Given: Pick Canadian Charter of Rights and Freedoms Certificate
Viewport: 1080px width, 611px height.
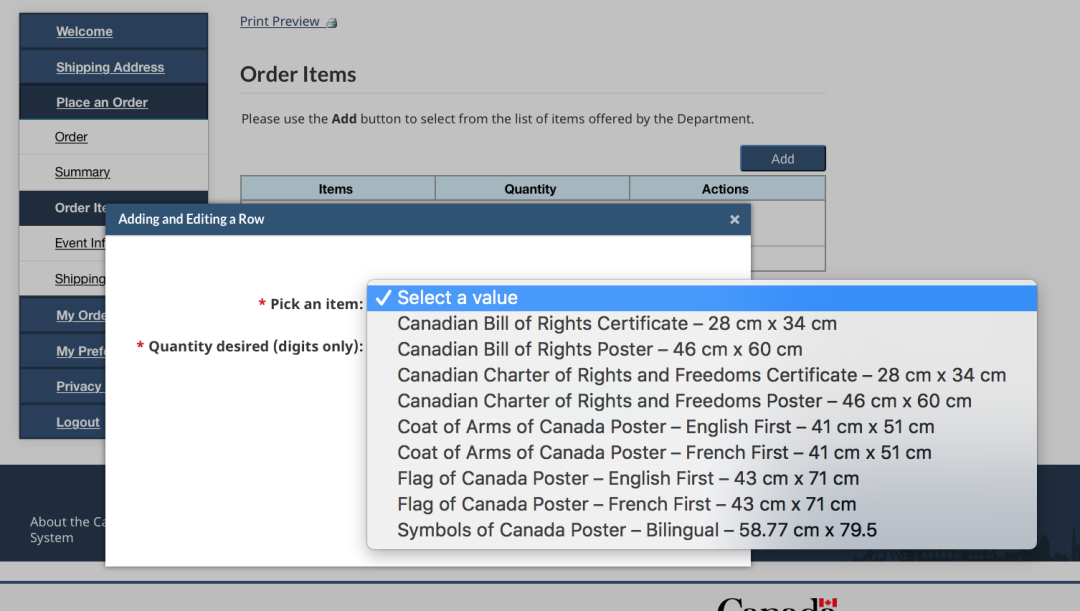Looking at the screenshot, I should pyautogui.click(x=700, y=376).
